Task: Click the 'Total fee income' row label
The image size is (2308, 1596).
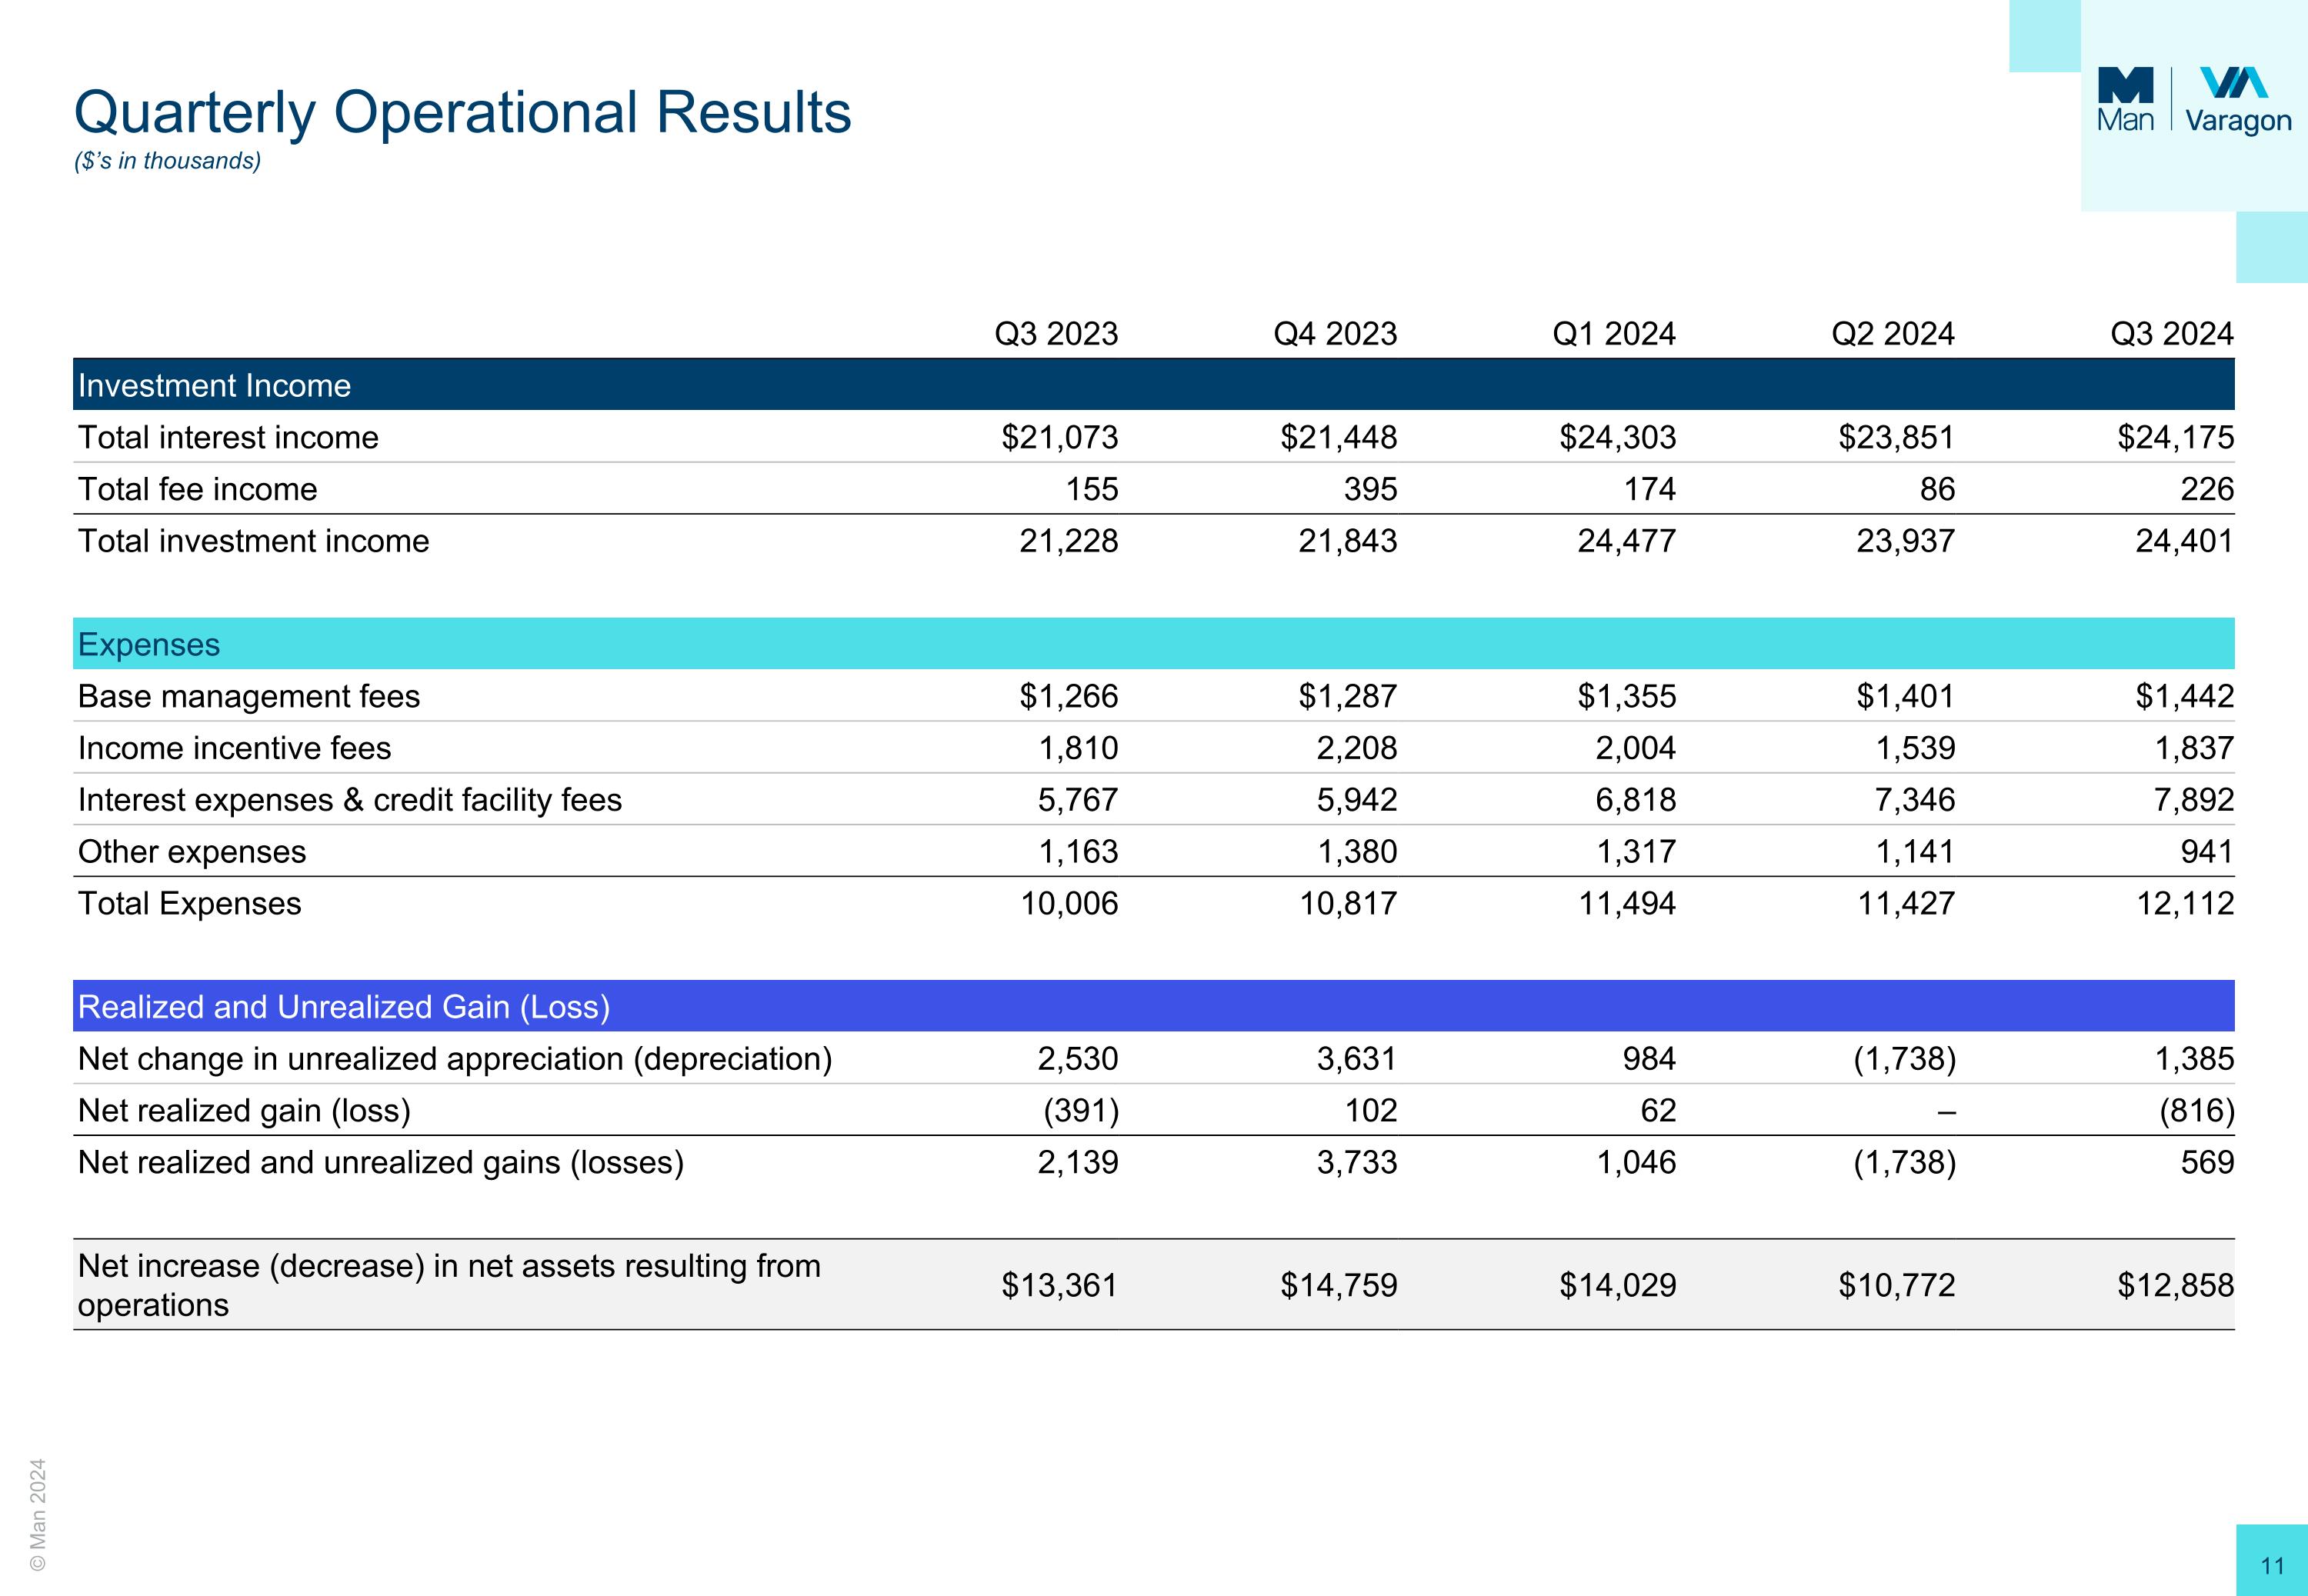Action: tap(197, 489)
